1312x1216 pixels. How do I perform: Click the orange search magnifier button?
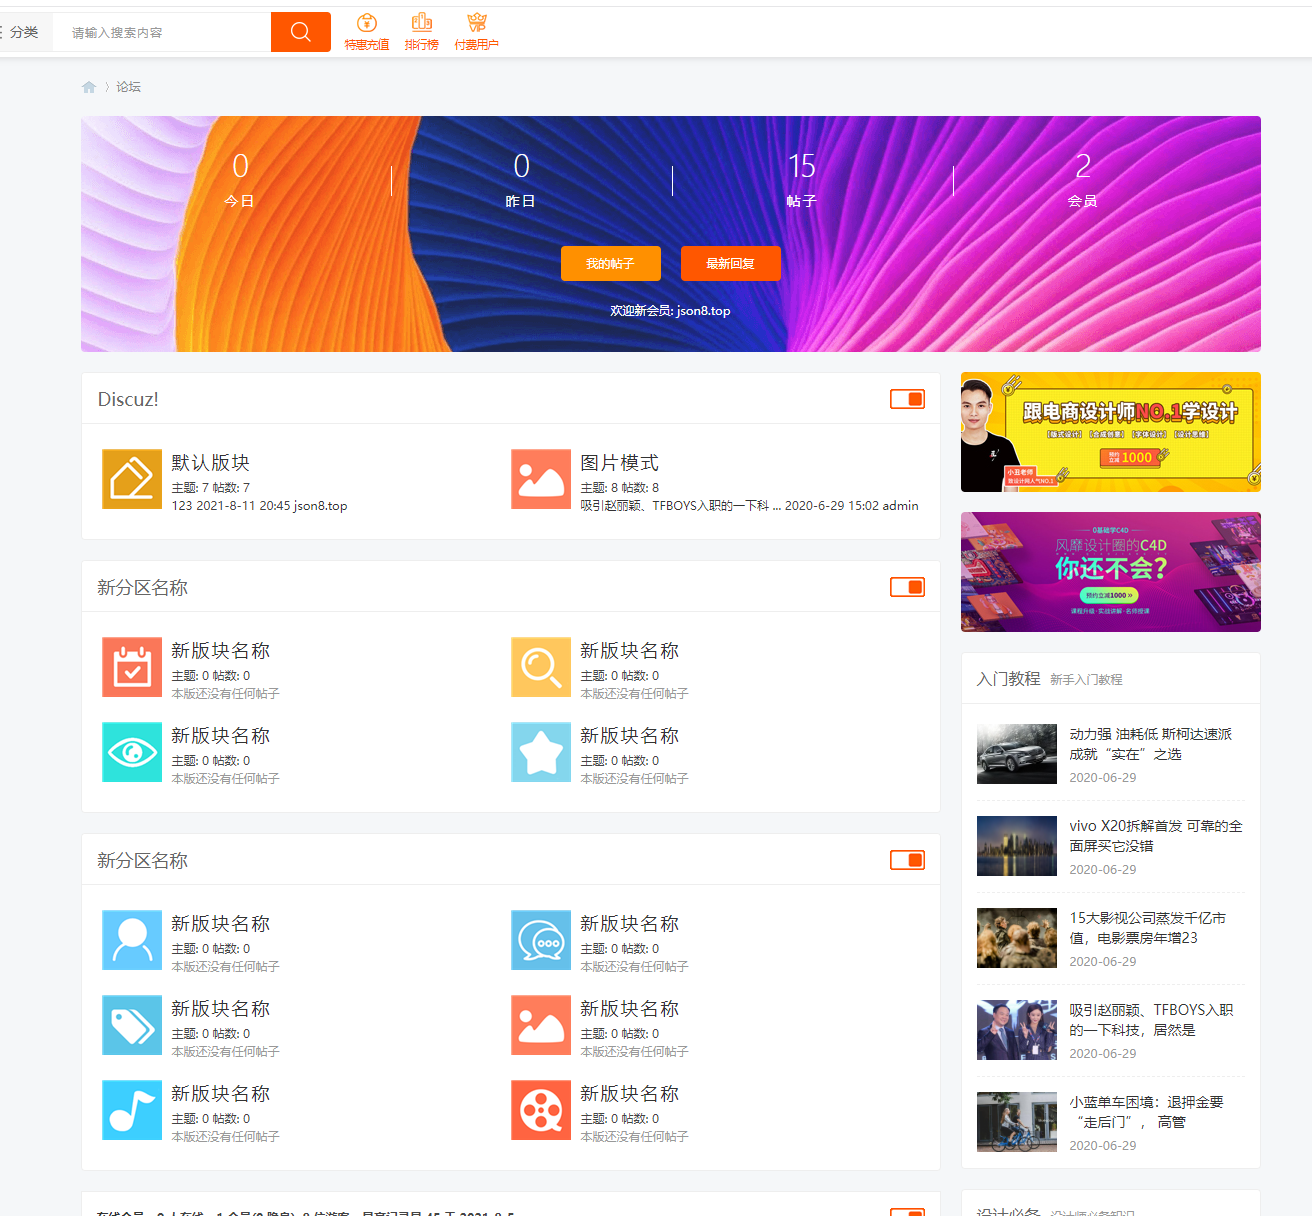[300, 32]
